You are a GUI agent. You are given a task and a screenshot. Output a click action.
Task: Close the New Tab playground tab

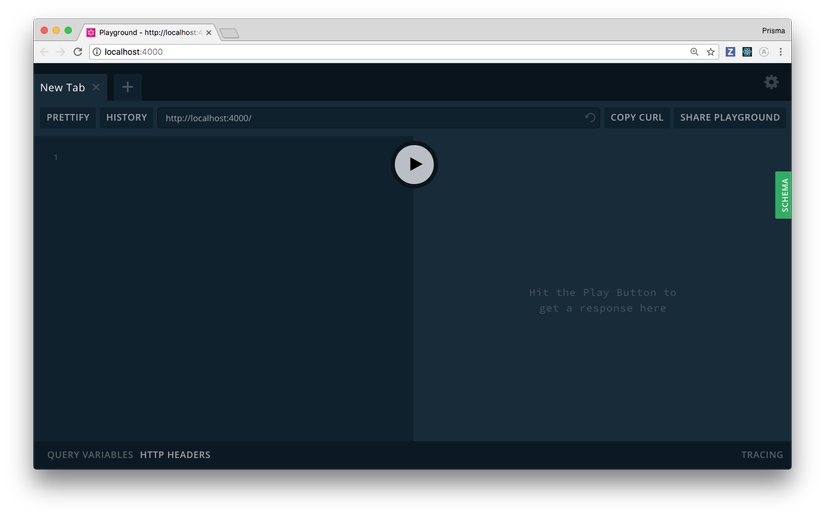(96, 88)
